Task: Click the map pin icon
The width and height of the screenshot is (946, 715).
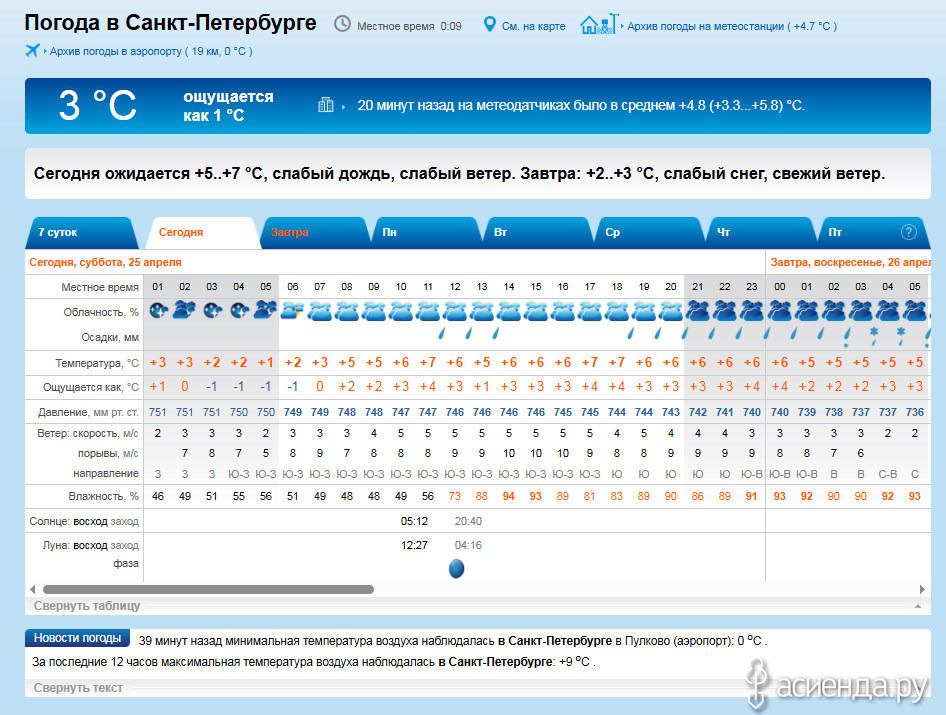Action: (490, 25)
